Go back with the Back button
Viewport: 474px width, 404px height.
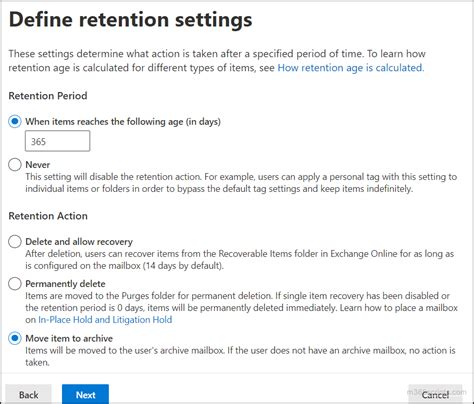tap(28, 395)
